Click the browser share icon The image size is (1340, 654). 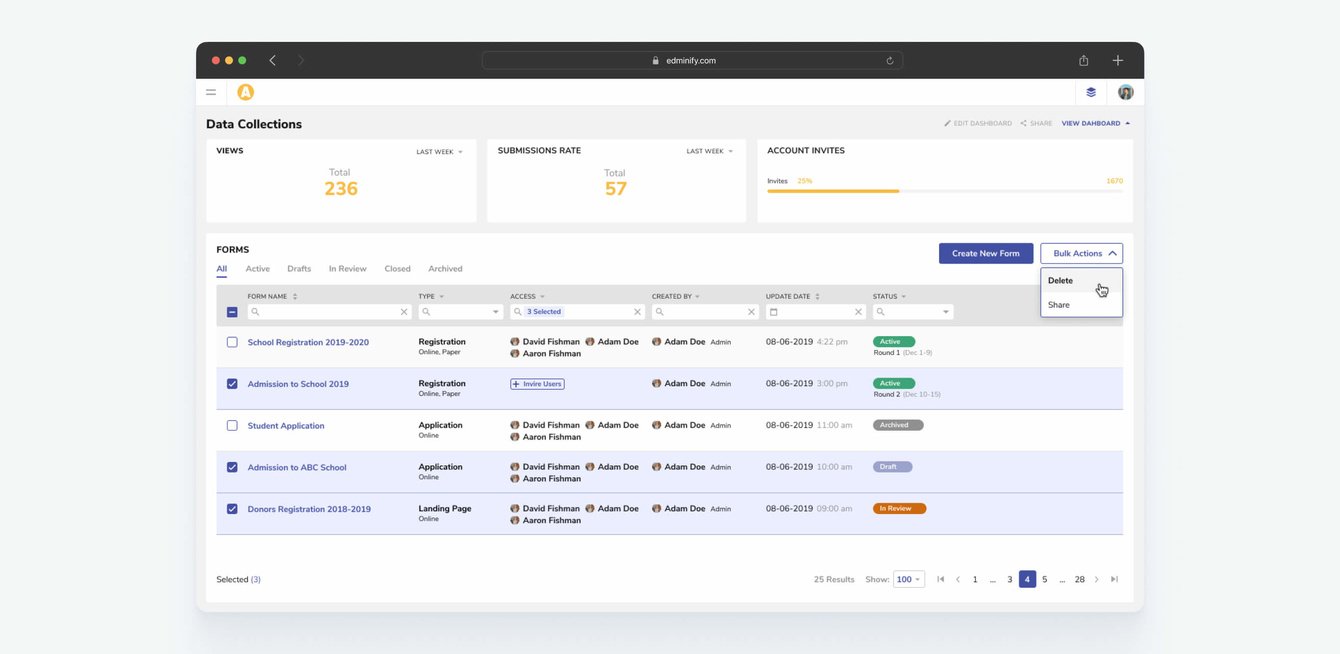click(1083, 60)
